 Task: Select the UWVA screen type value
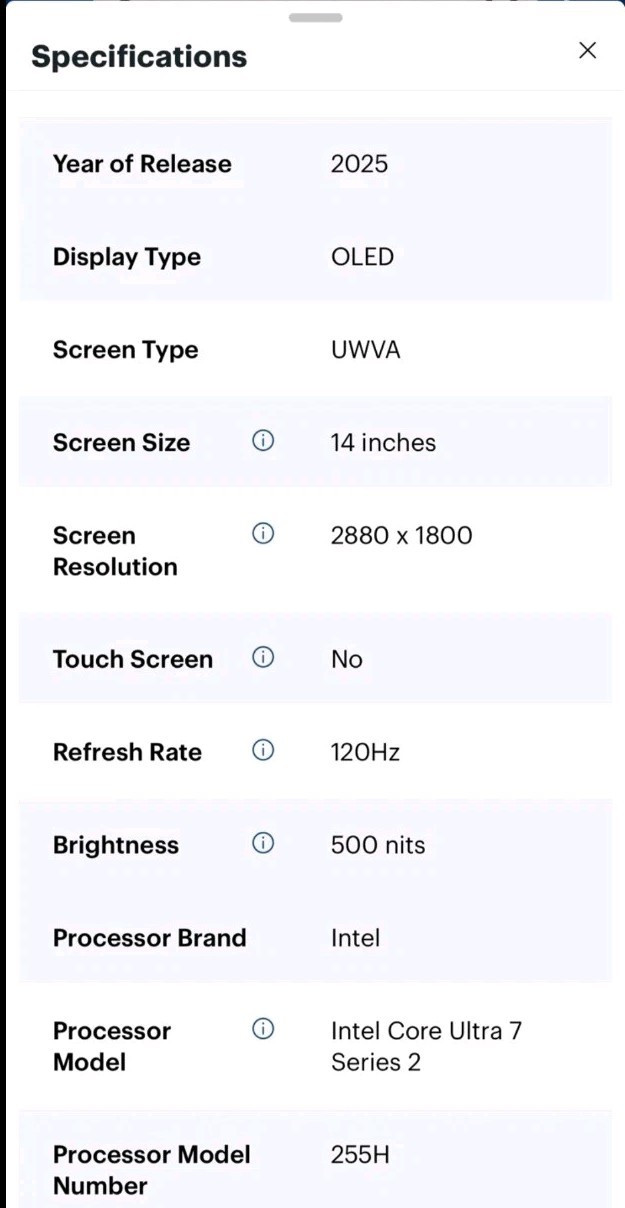point(365,350)
